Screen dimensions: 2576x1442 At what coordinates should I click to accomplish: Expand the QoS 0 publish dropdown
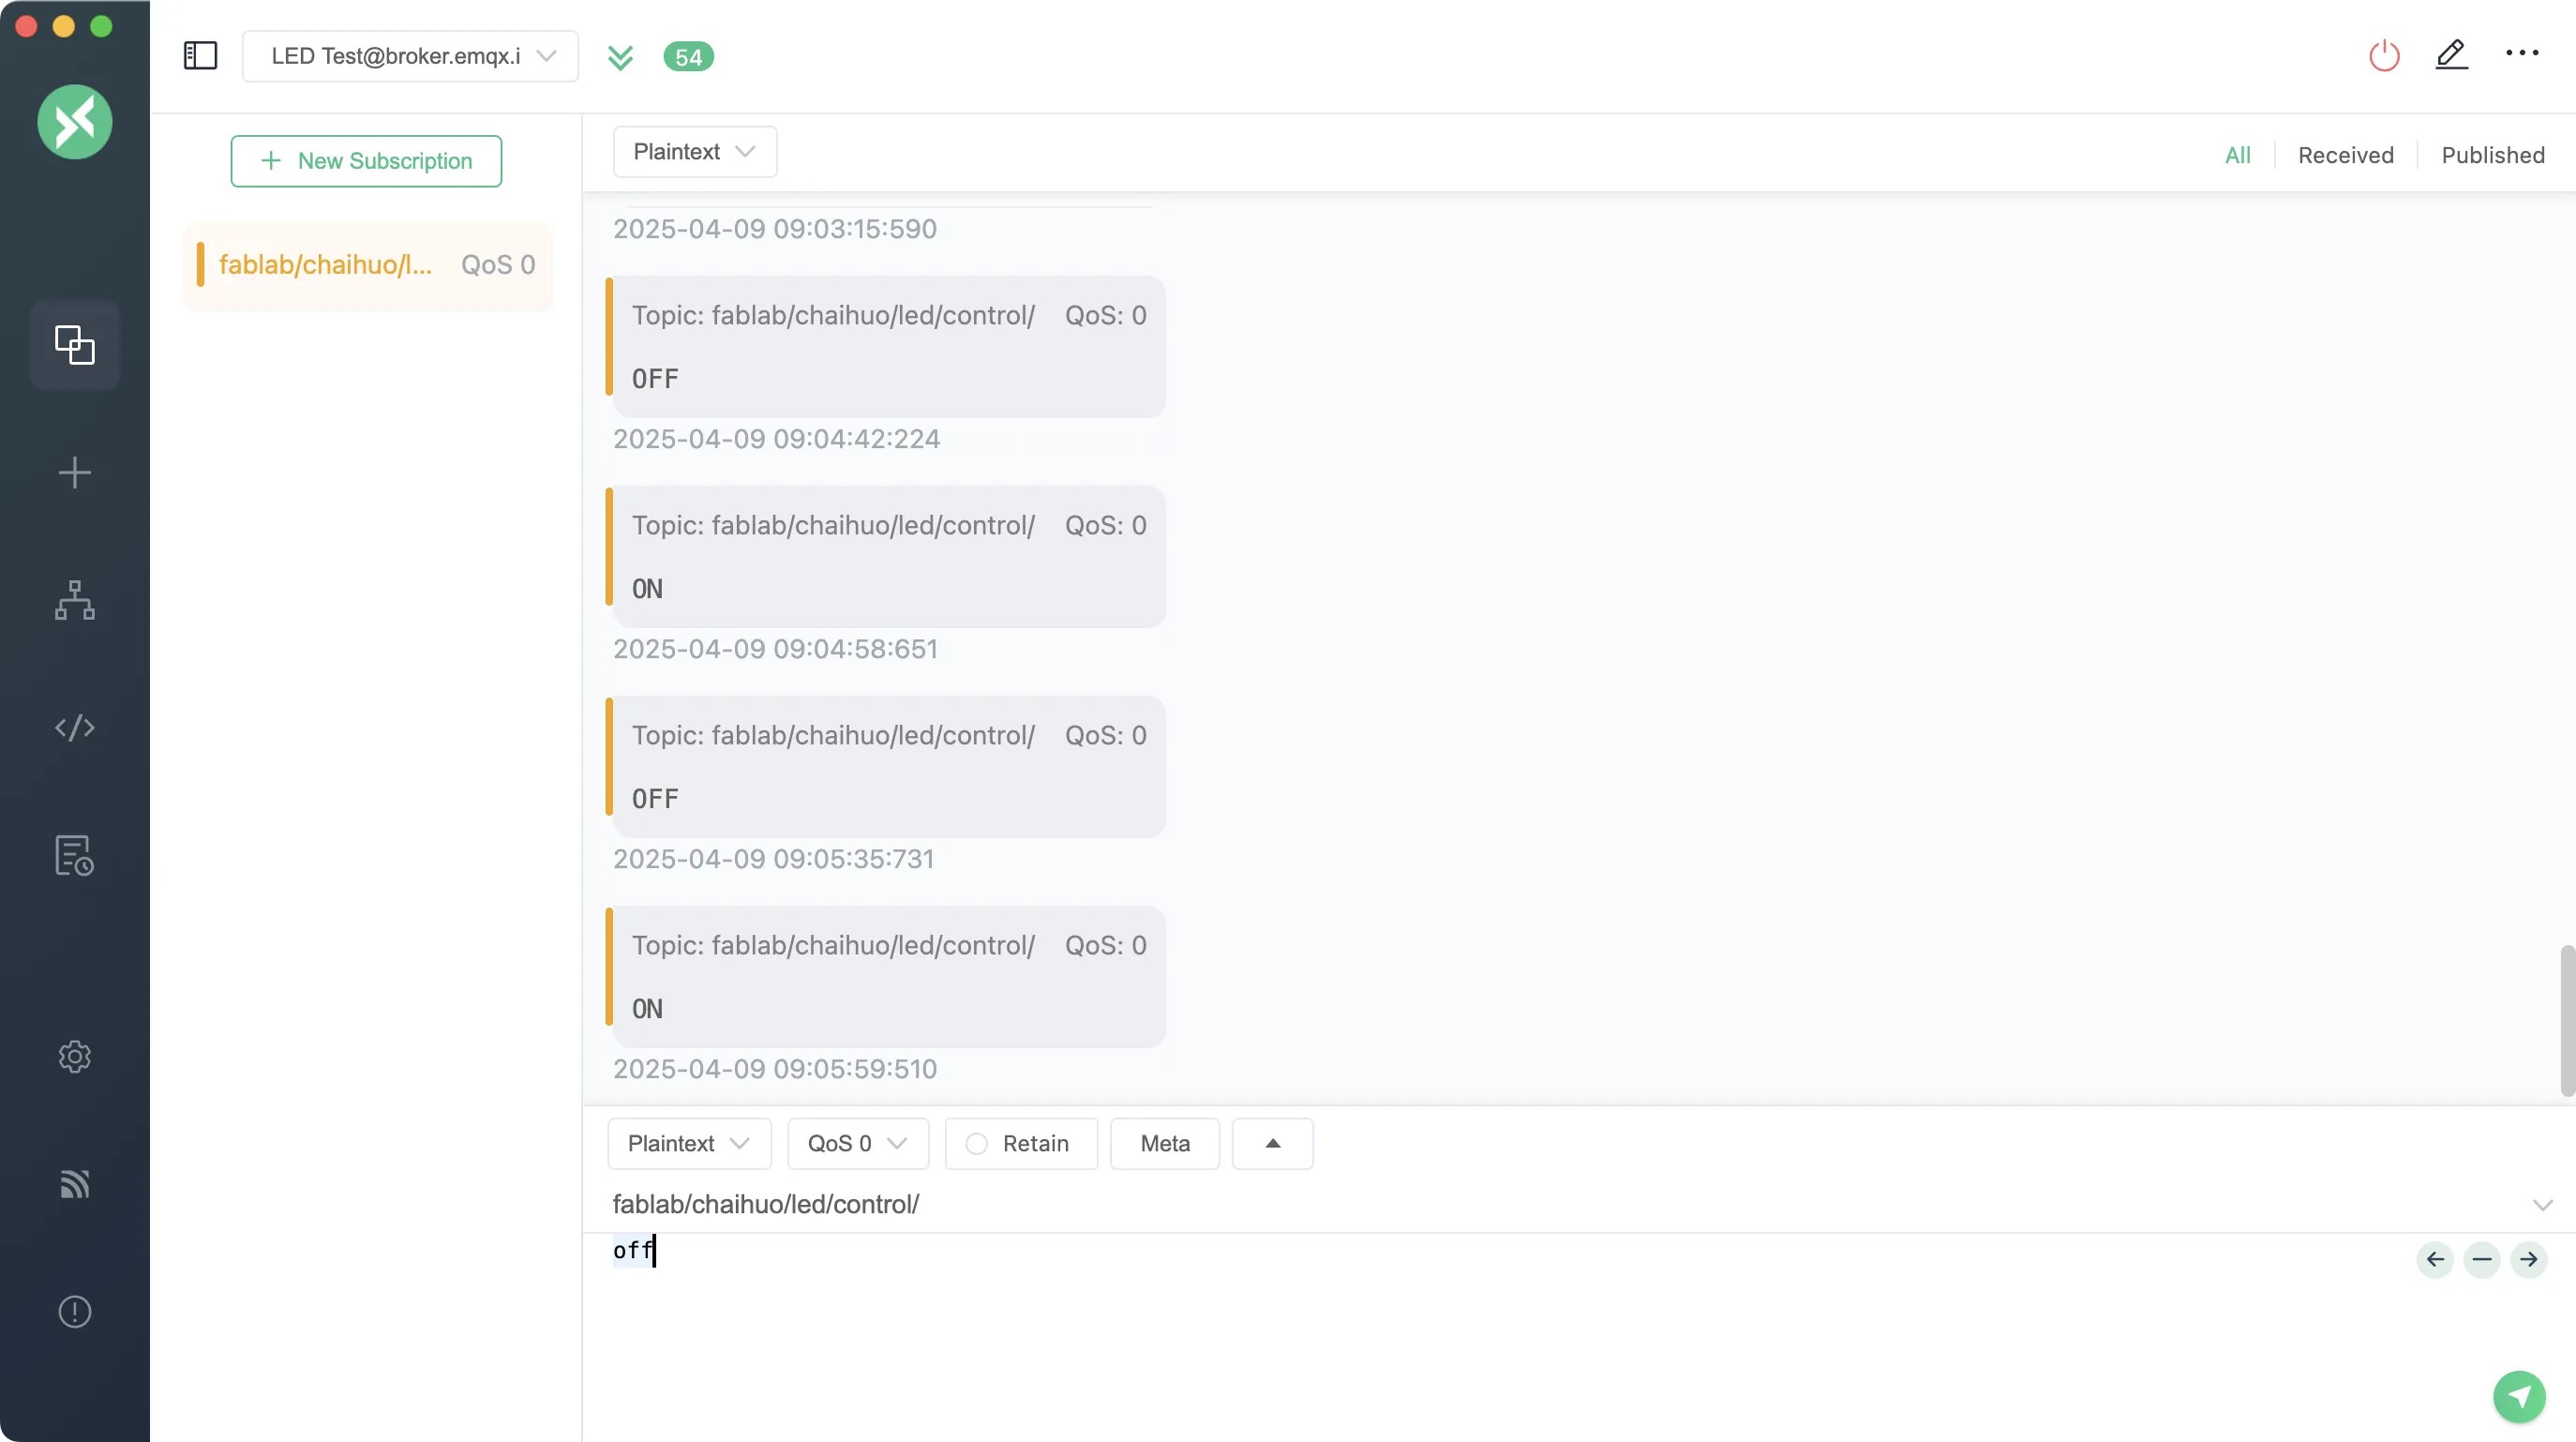click(857, 1143)
